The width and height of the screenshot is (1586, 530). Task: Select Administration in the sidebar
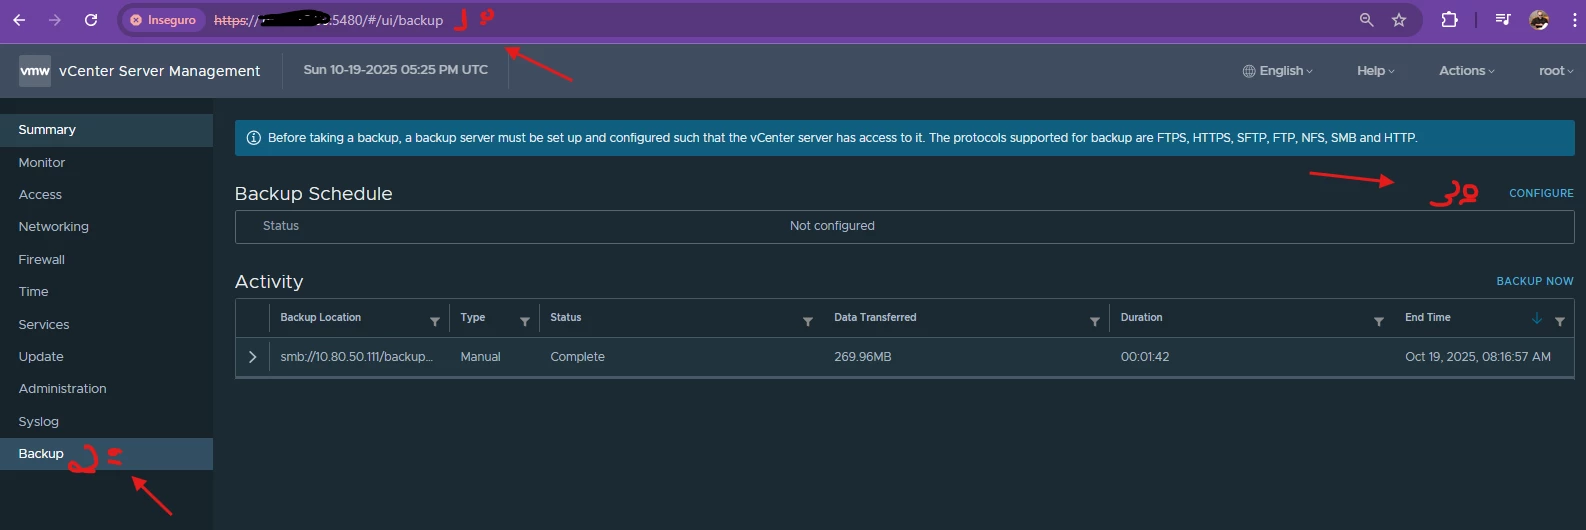(106, 389)
